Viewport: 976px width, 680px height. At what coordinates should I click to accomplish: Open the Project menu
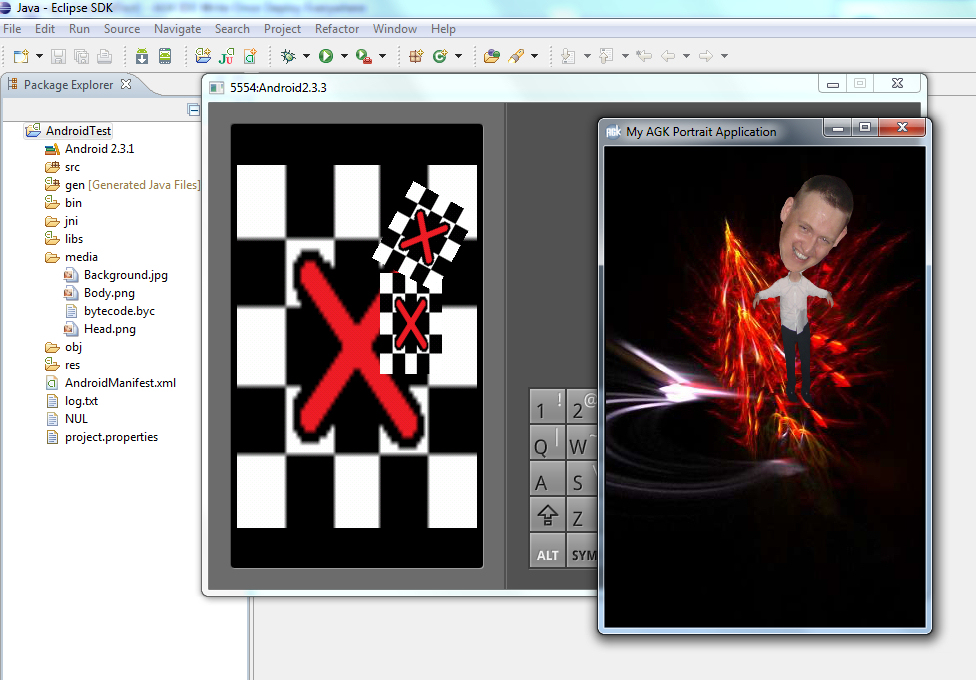282,29
